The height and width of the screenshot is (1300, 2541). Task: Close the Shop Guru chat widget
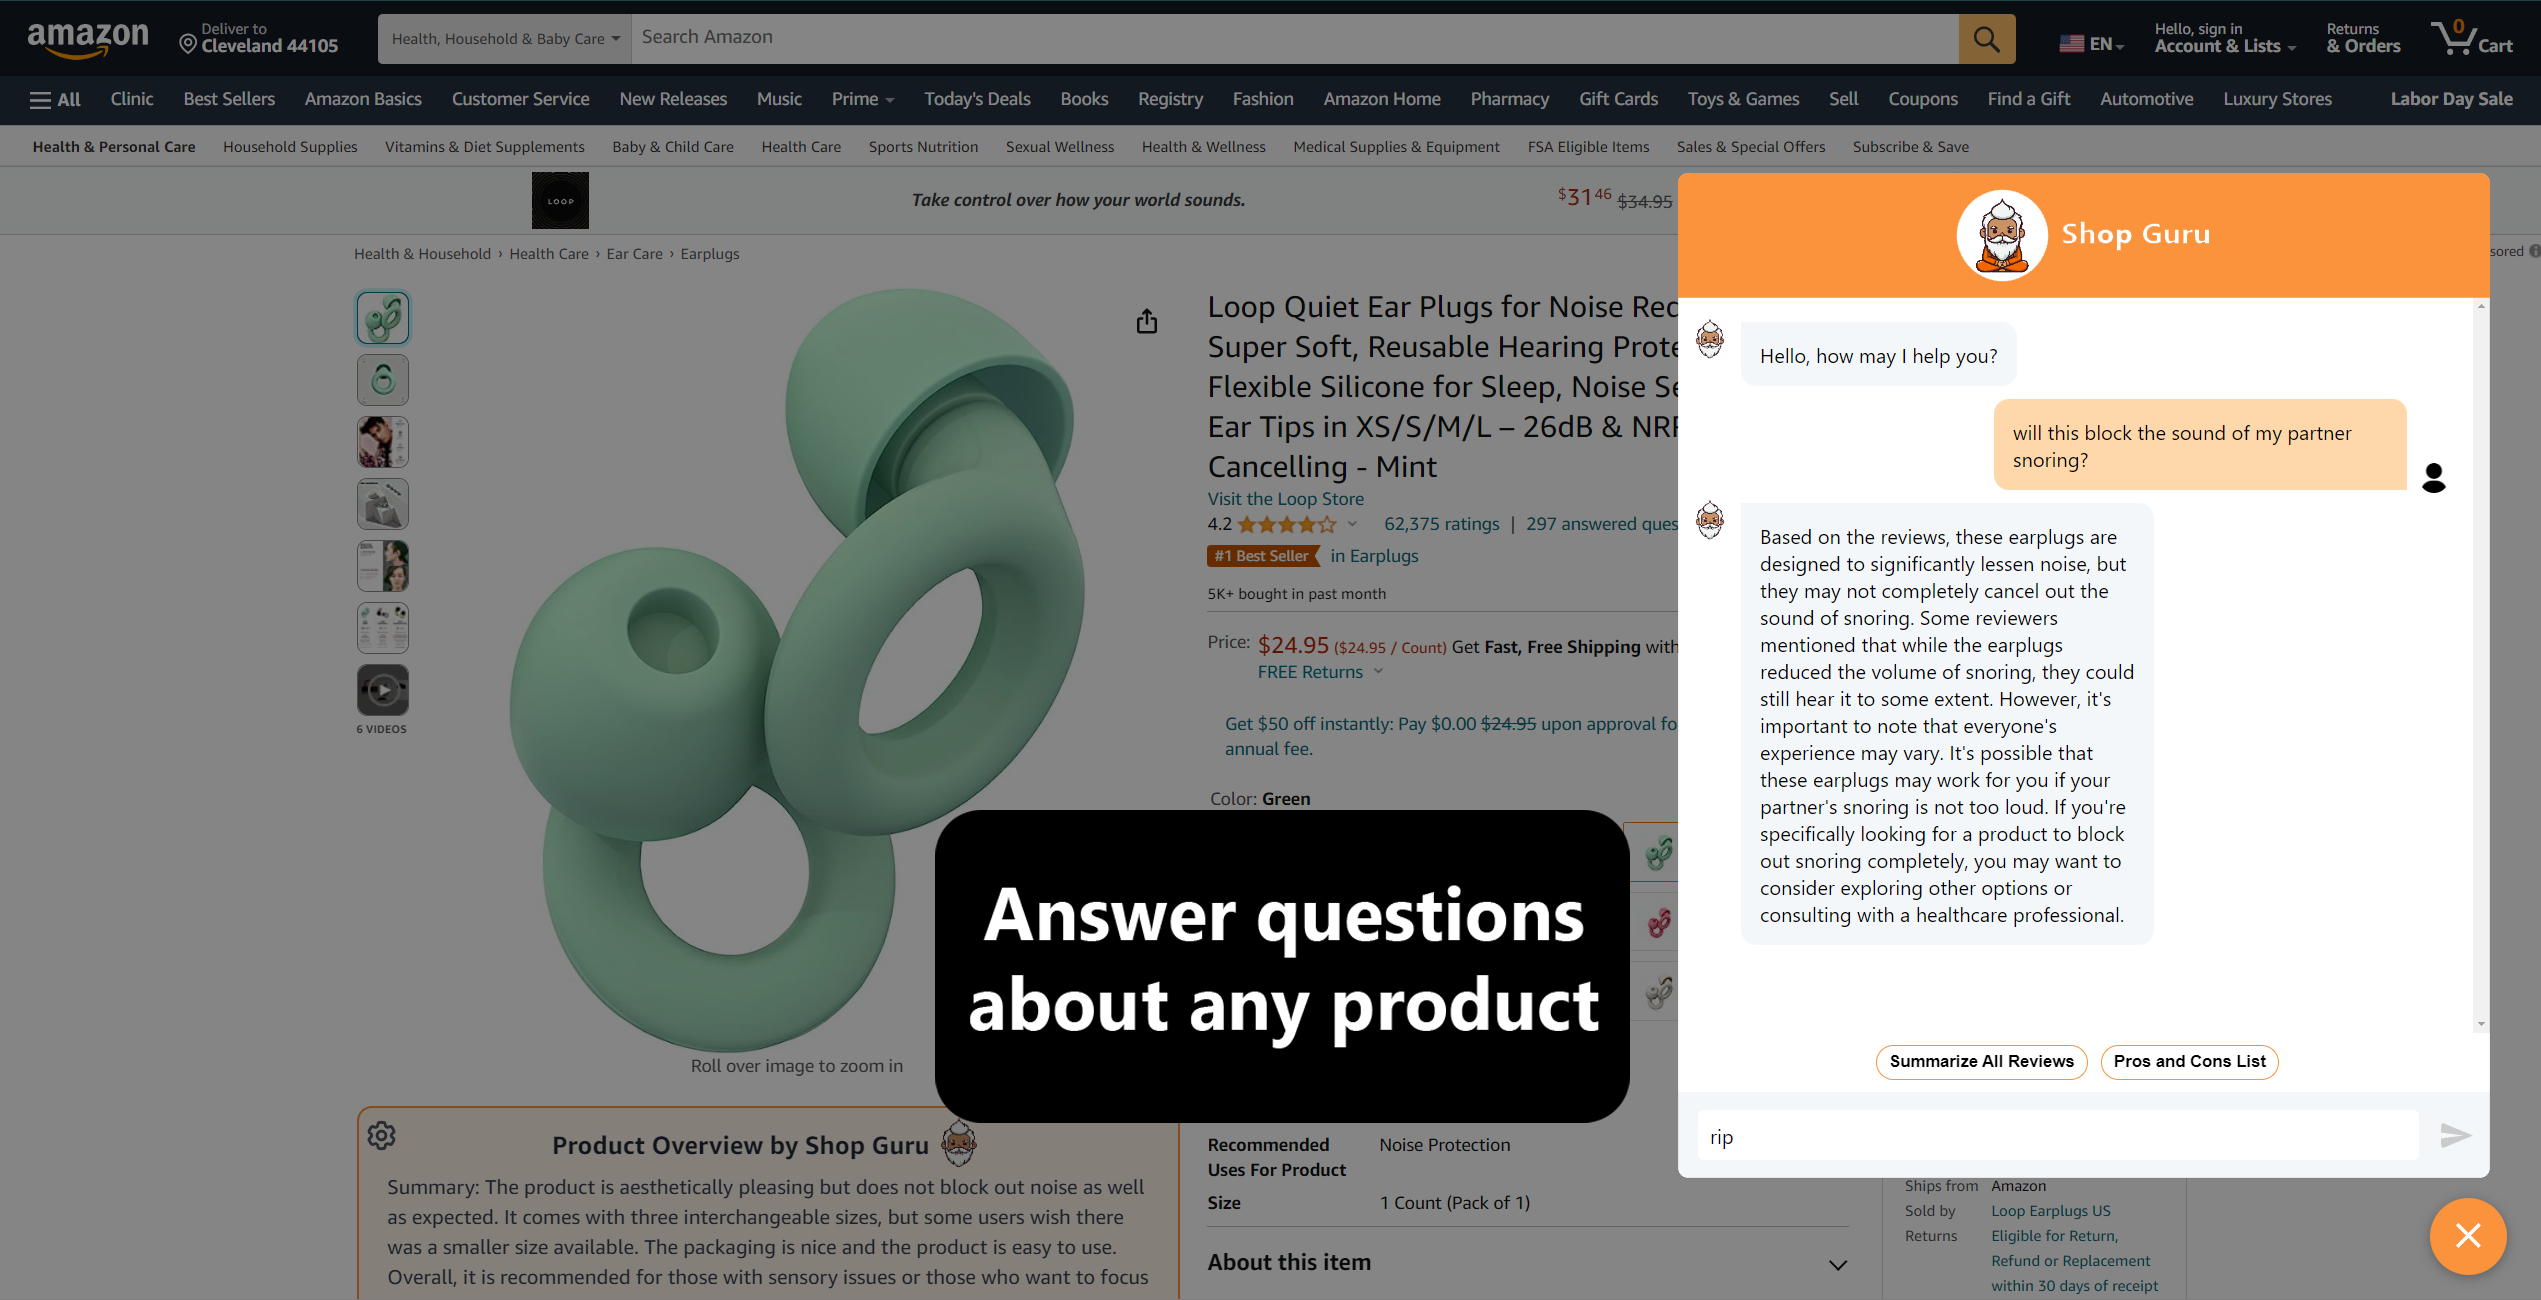tap(2468, 1236)
